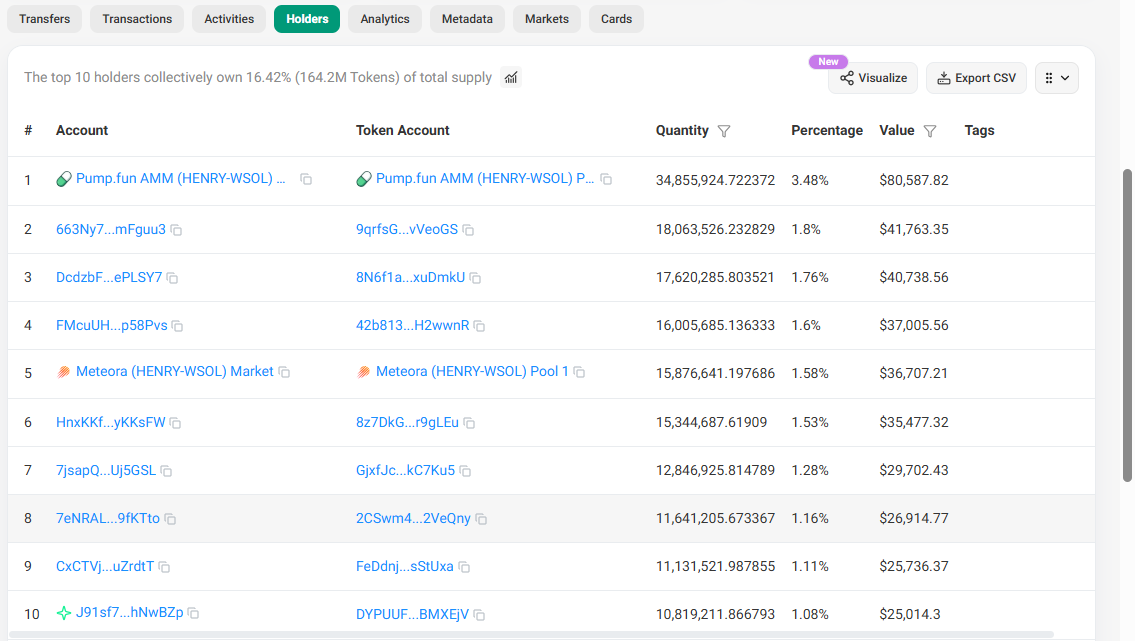This screenshot has height=641, width=1135.
Task: Open the Quantity column filter funnel
Action: 724,130
